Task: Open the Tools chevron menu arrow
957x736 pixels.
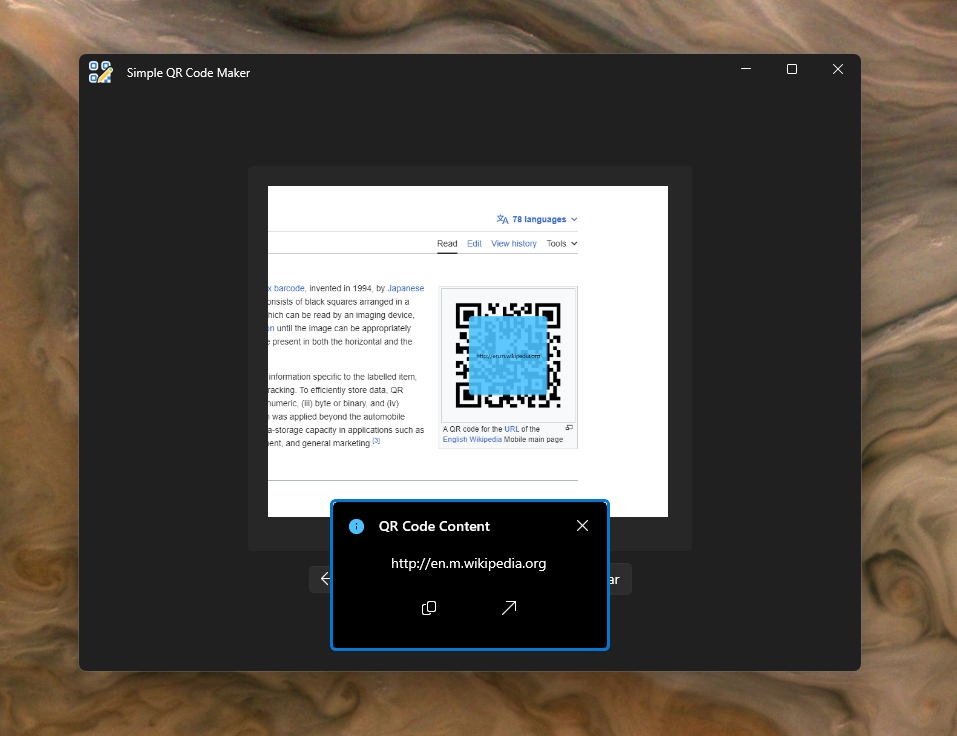Action: [574, 243]
